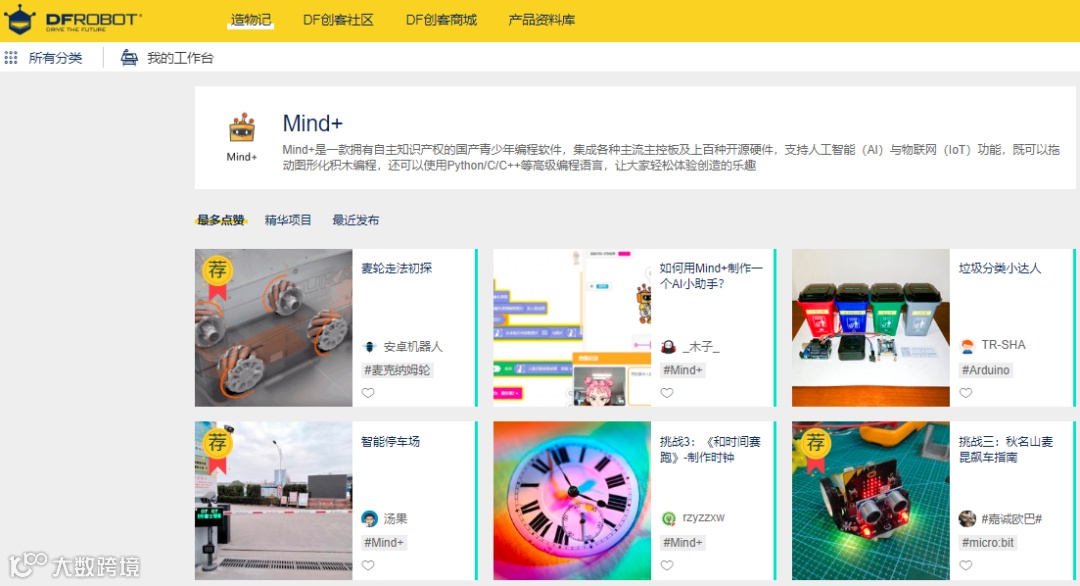Click author name TR-SHA
Viewport: 1080px width, 586px height.
pos(1004,345)
